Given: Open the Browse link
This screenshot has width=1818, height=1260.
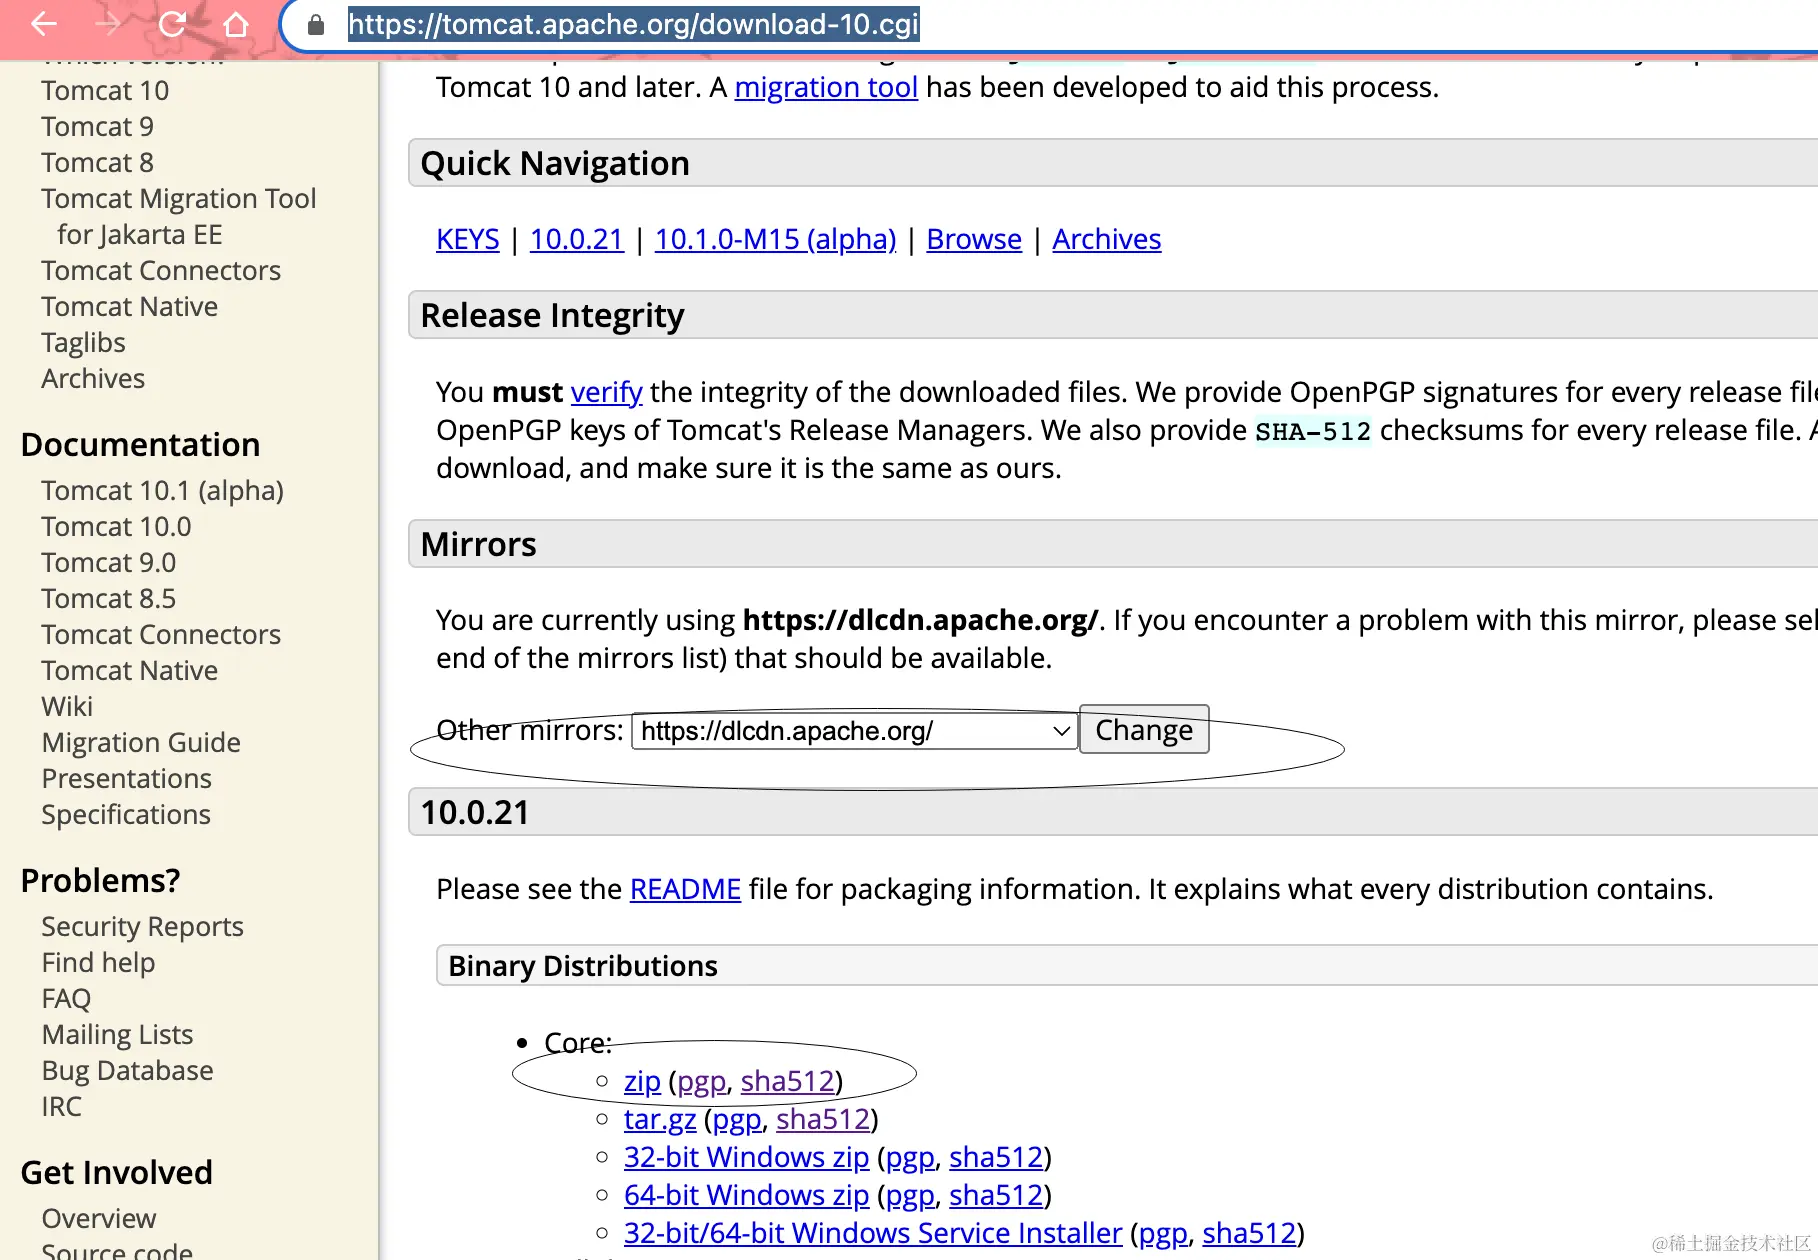Looking at the screenshot, I should [x=974, y=240].
